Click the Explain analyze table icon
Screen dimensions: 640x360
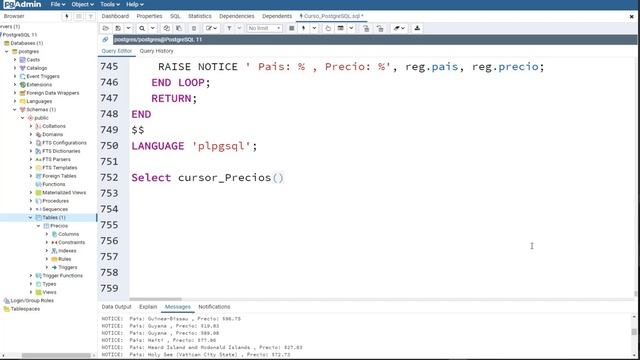coord(340,28)
